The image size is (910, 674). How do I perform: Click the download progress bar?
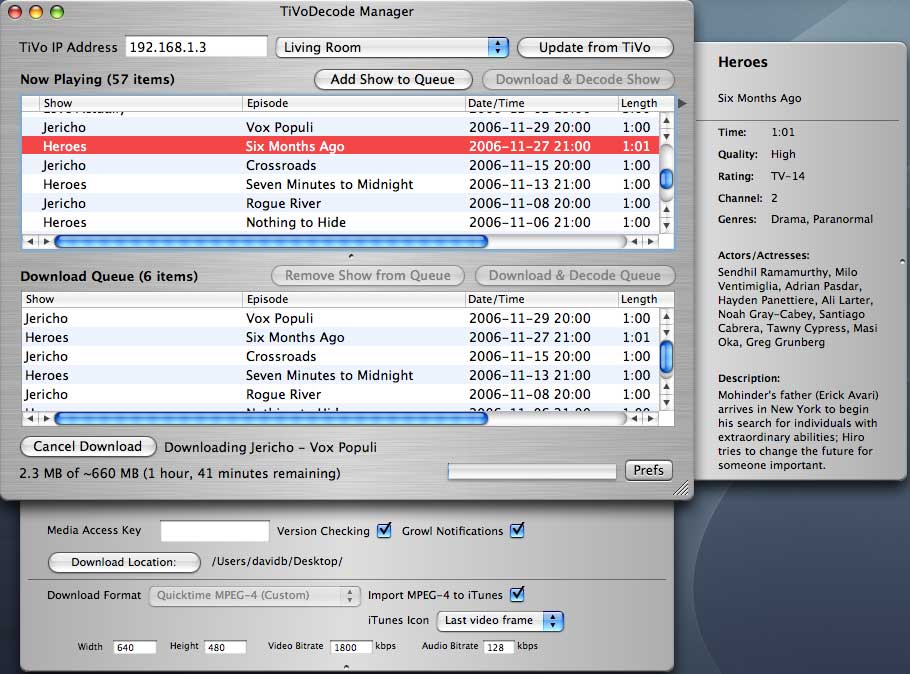[x=532, y=471]
